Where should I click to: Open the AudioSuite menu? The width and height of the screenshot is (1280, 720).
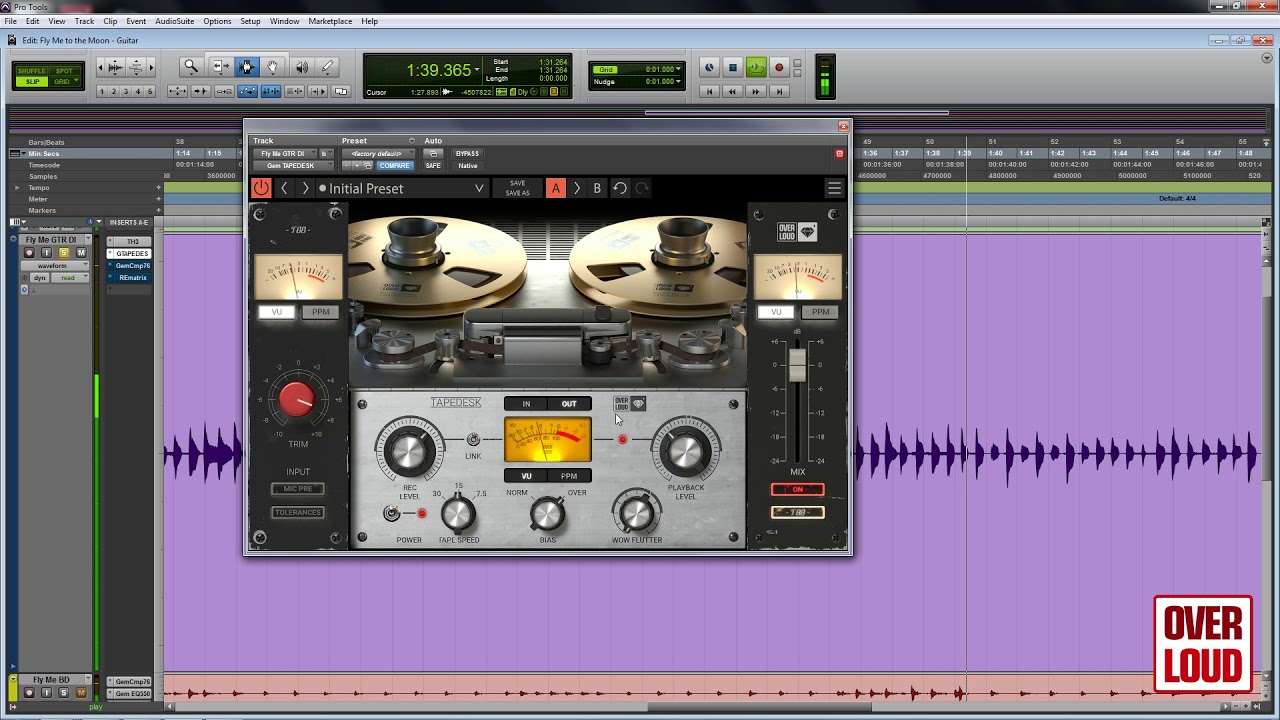point(175,21)
